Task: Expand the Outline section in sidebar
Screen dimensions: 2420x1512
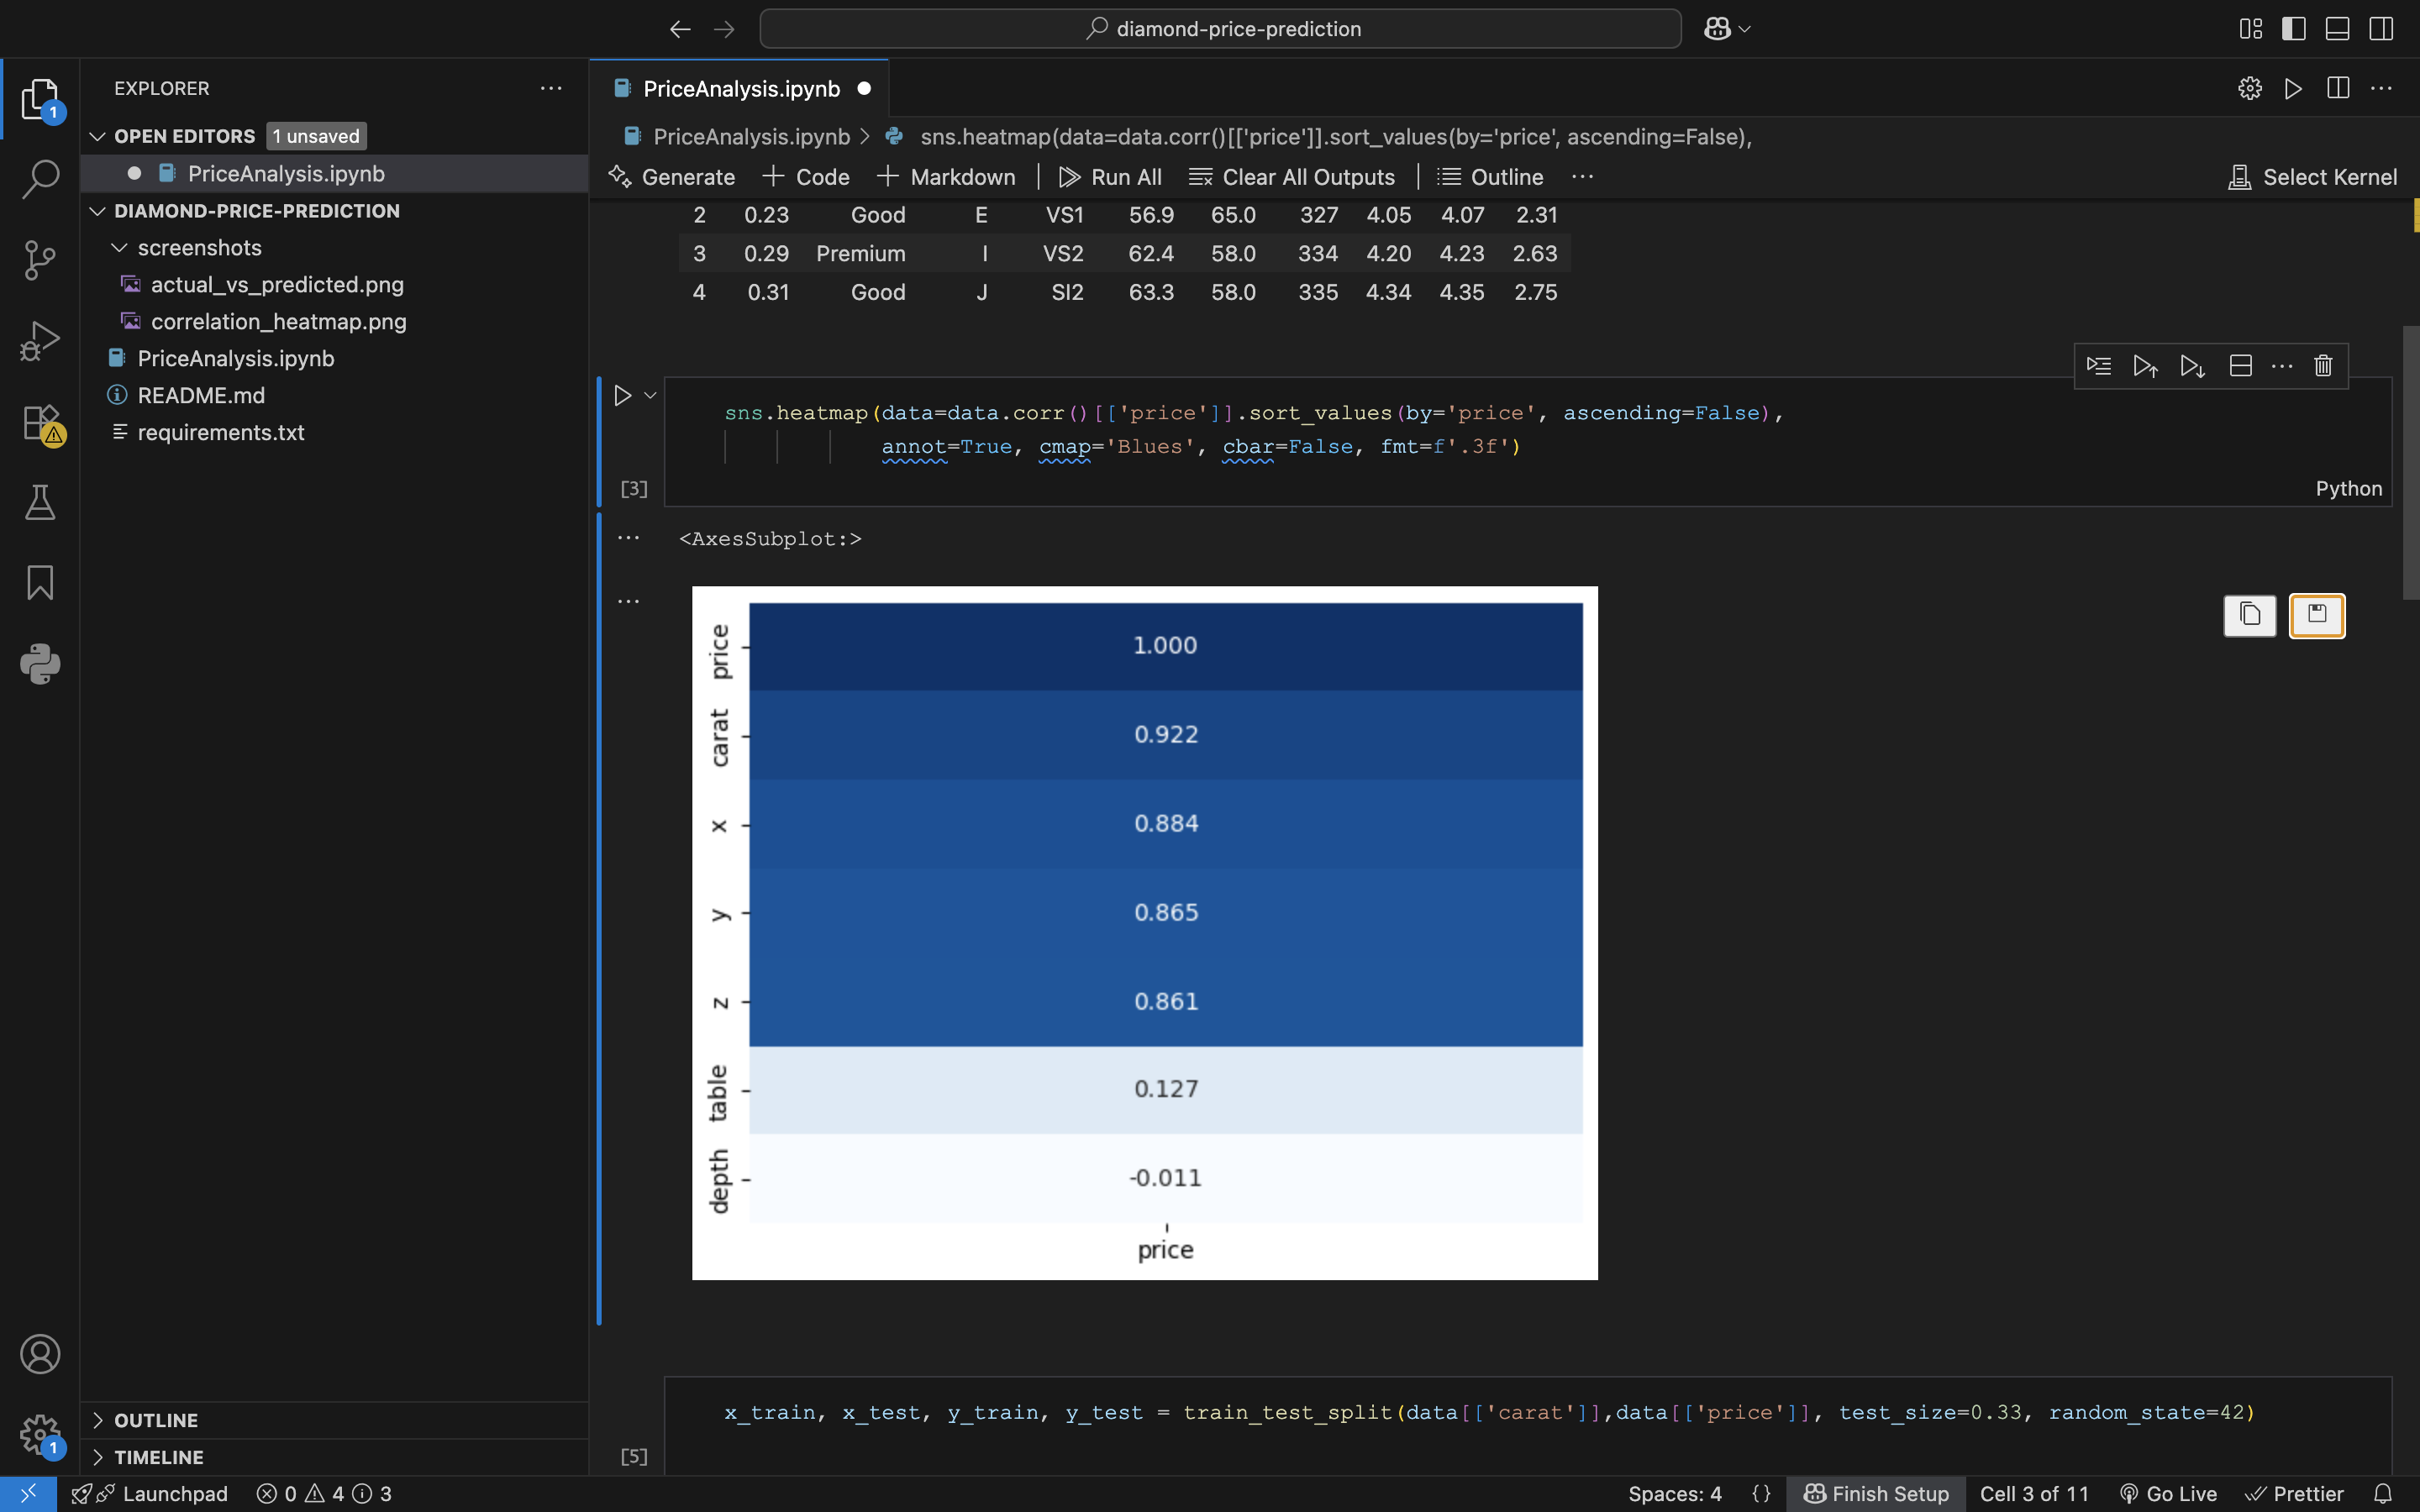Action: pos(98,1420)
